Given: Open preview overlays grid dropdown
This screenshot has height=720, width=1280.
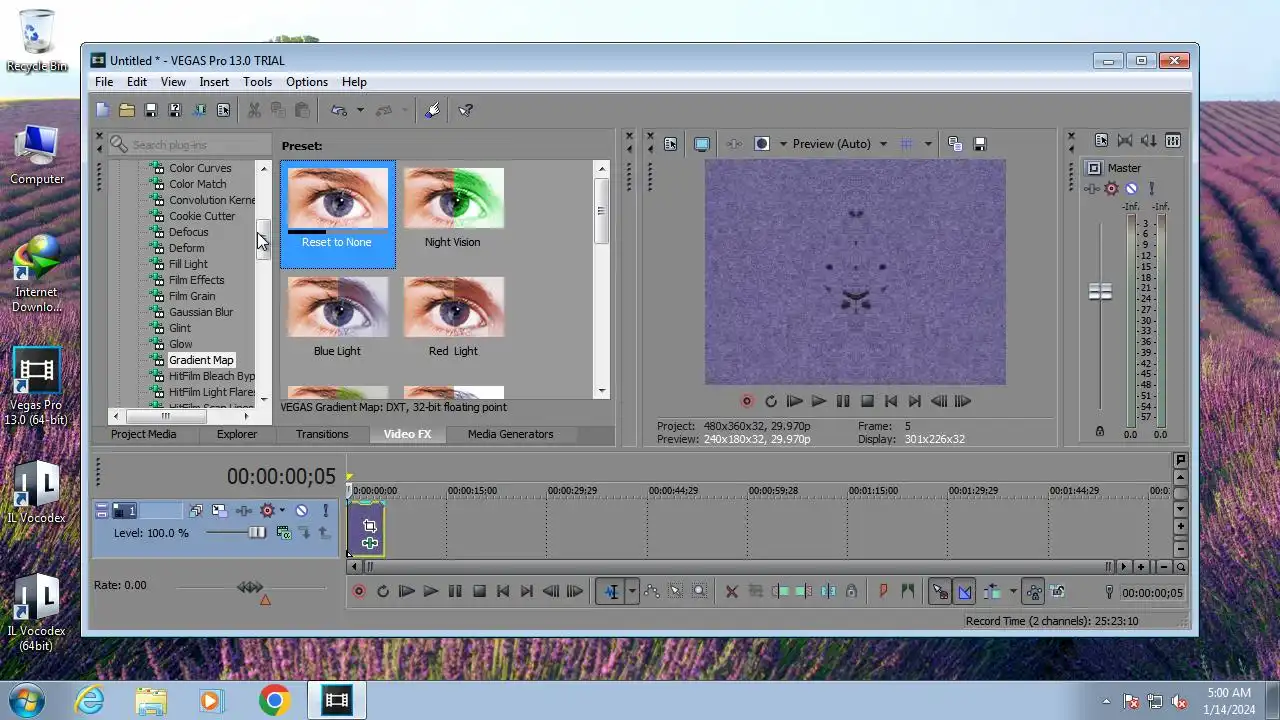Looking at the screenshot, I should (x=928, y=144).
